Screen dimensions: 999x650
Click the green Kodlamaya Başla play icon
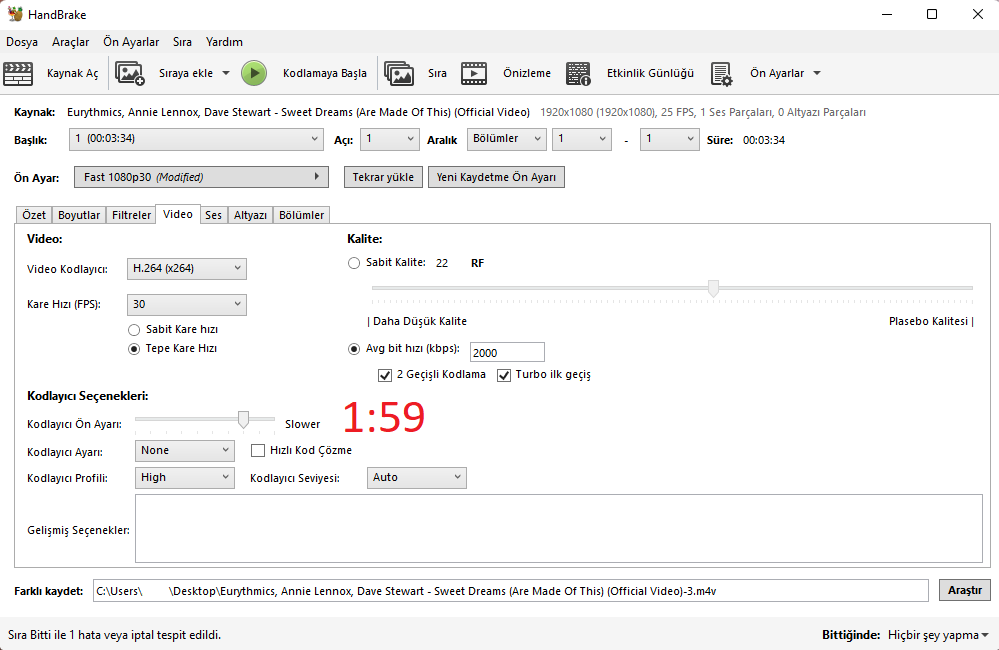click(x=254, y=73)
